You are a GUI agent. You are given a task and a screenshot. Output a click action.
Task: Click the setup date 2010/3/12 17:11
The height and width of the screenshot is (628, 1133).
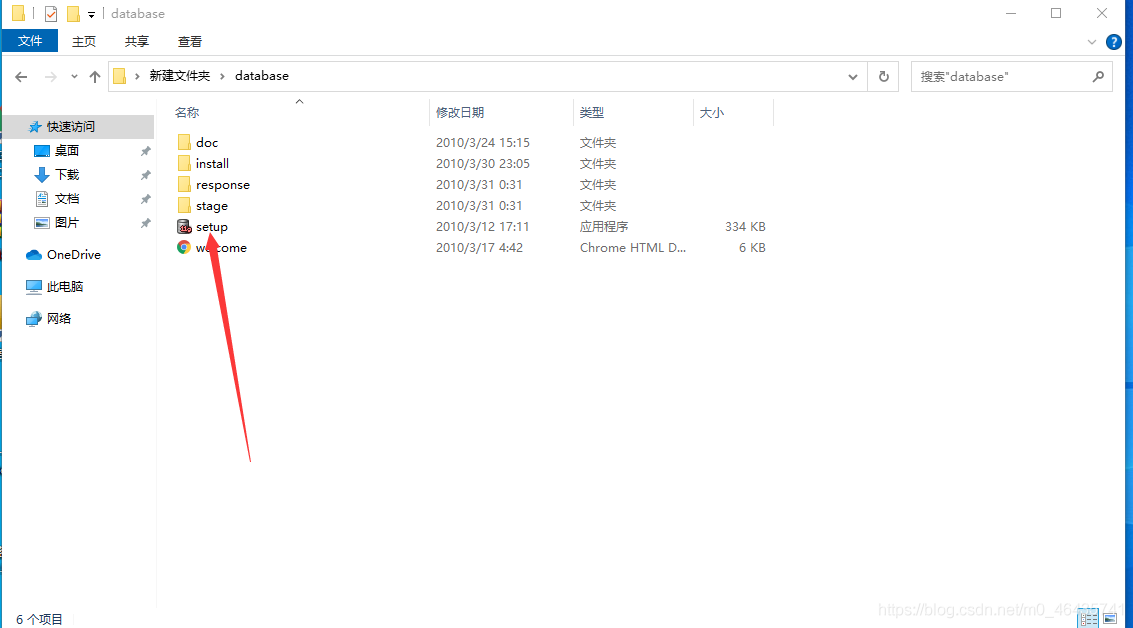click(x=483, y=226)
